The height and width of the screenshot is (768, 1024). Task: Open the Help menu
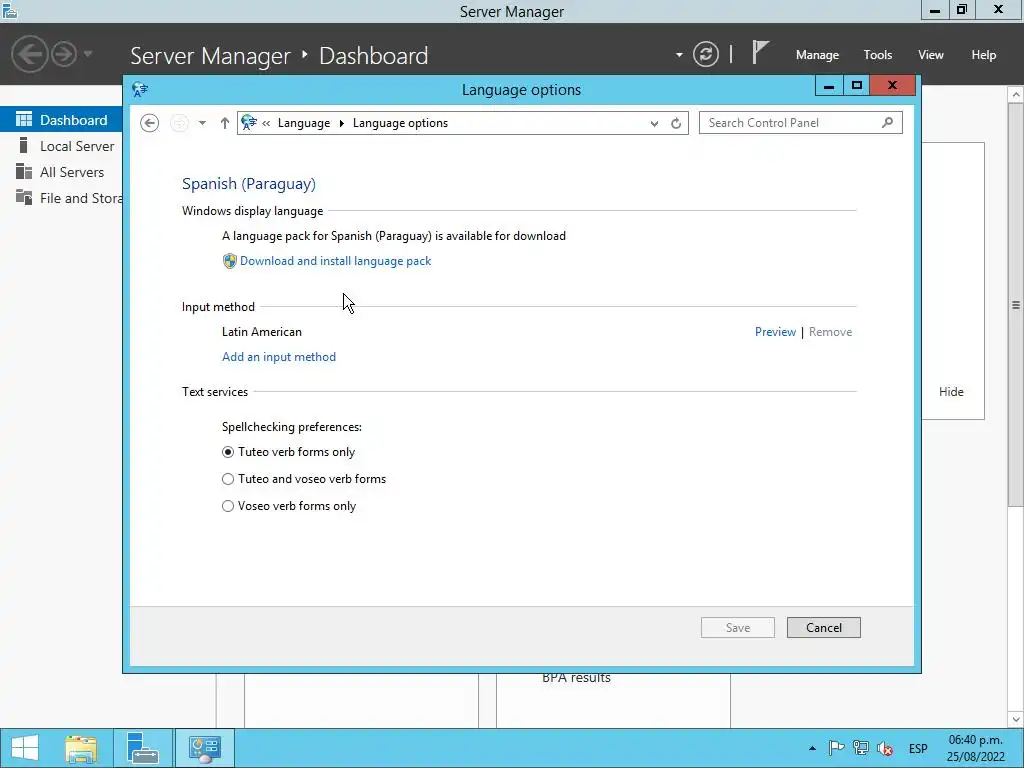983,55
